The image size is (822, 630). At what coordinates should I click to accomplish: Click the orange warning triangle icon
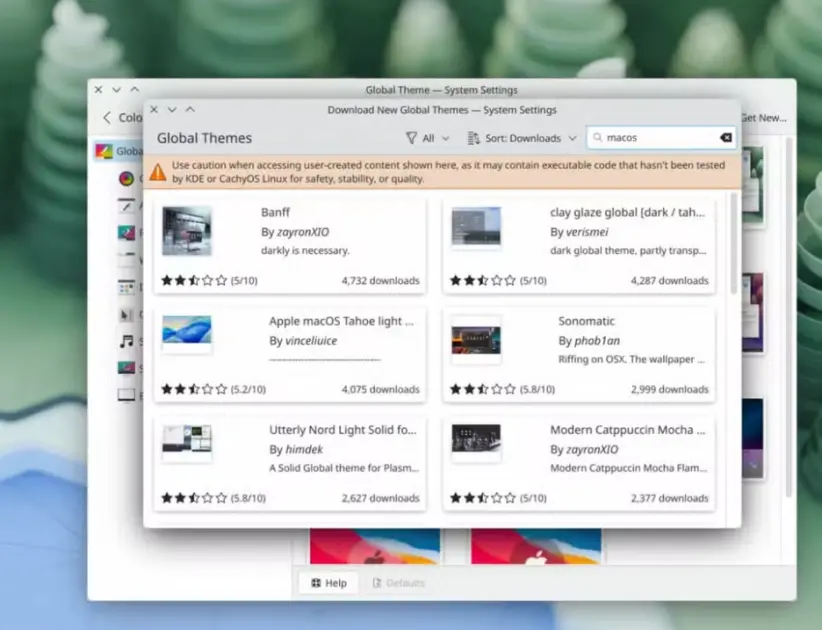[158, 172]
